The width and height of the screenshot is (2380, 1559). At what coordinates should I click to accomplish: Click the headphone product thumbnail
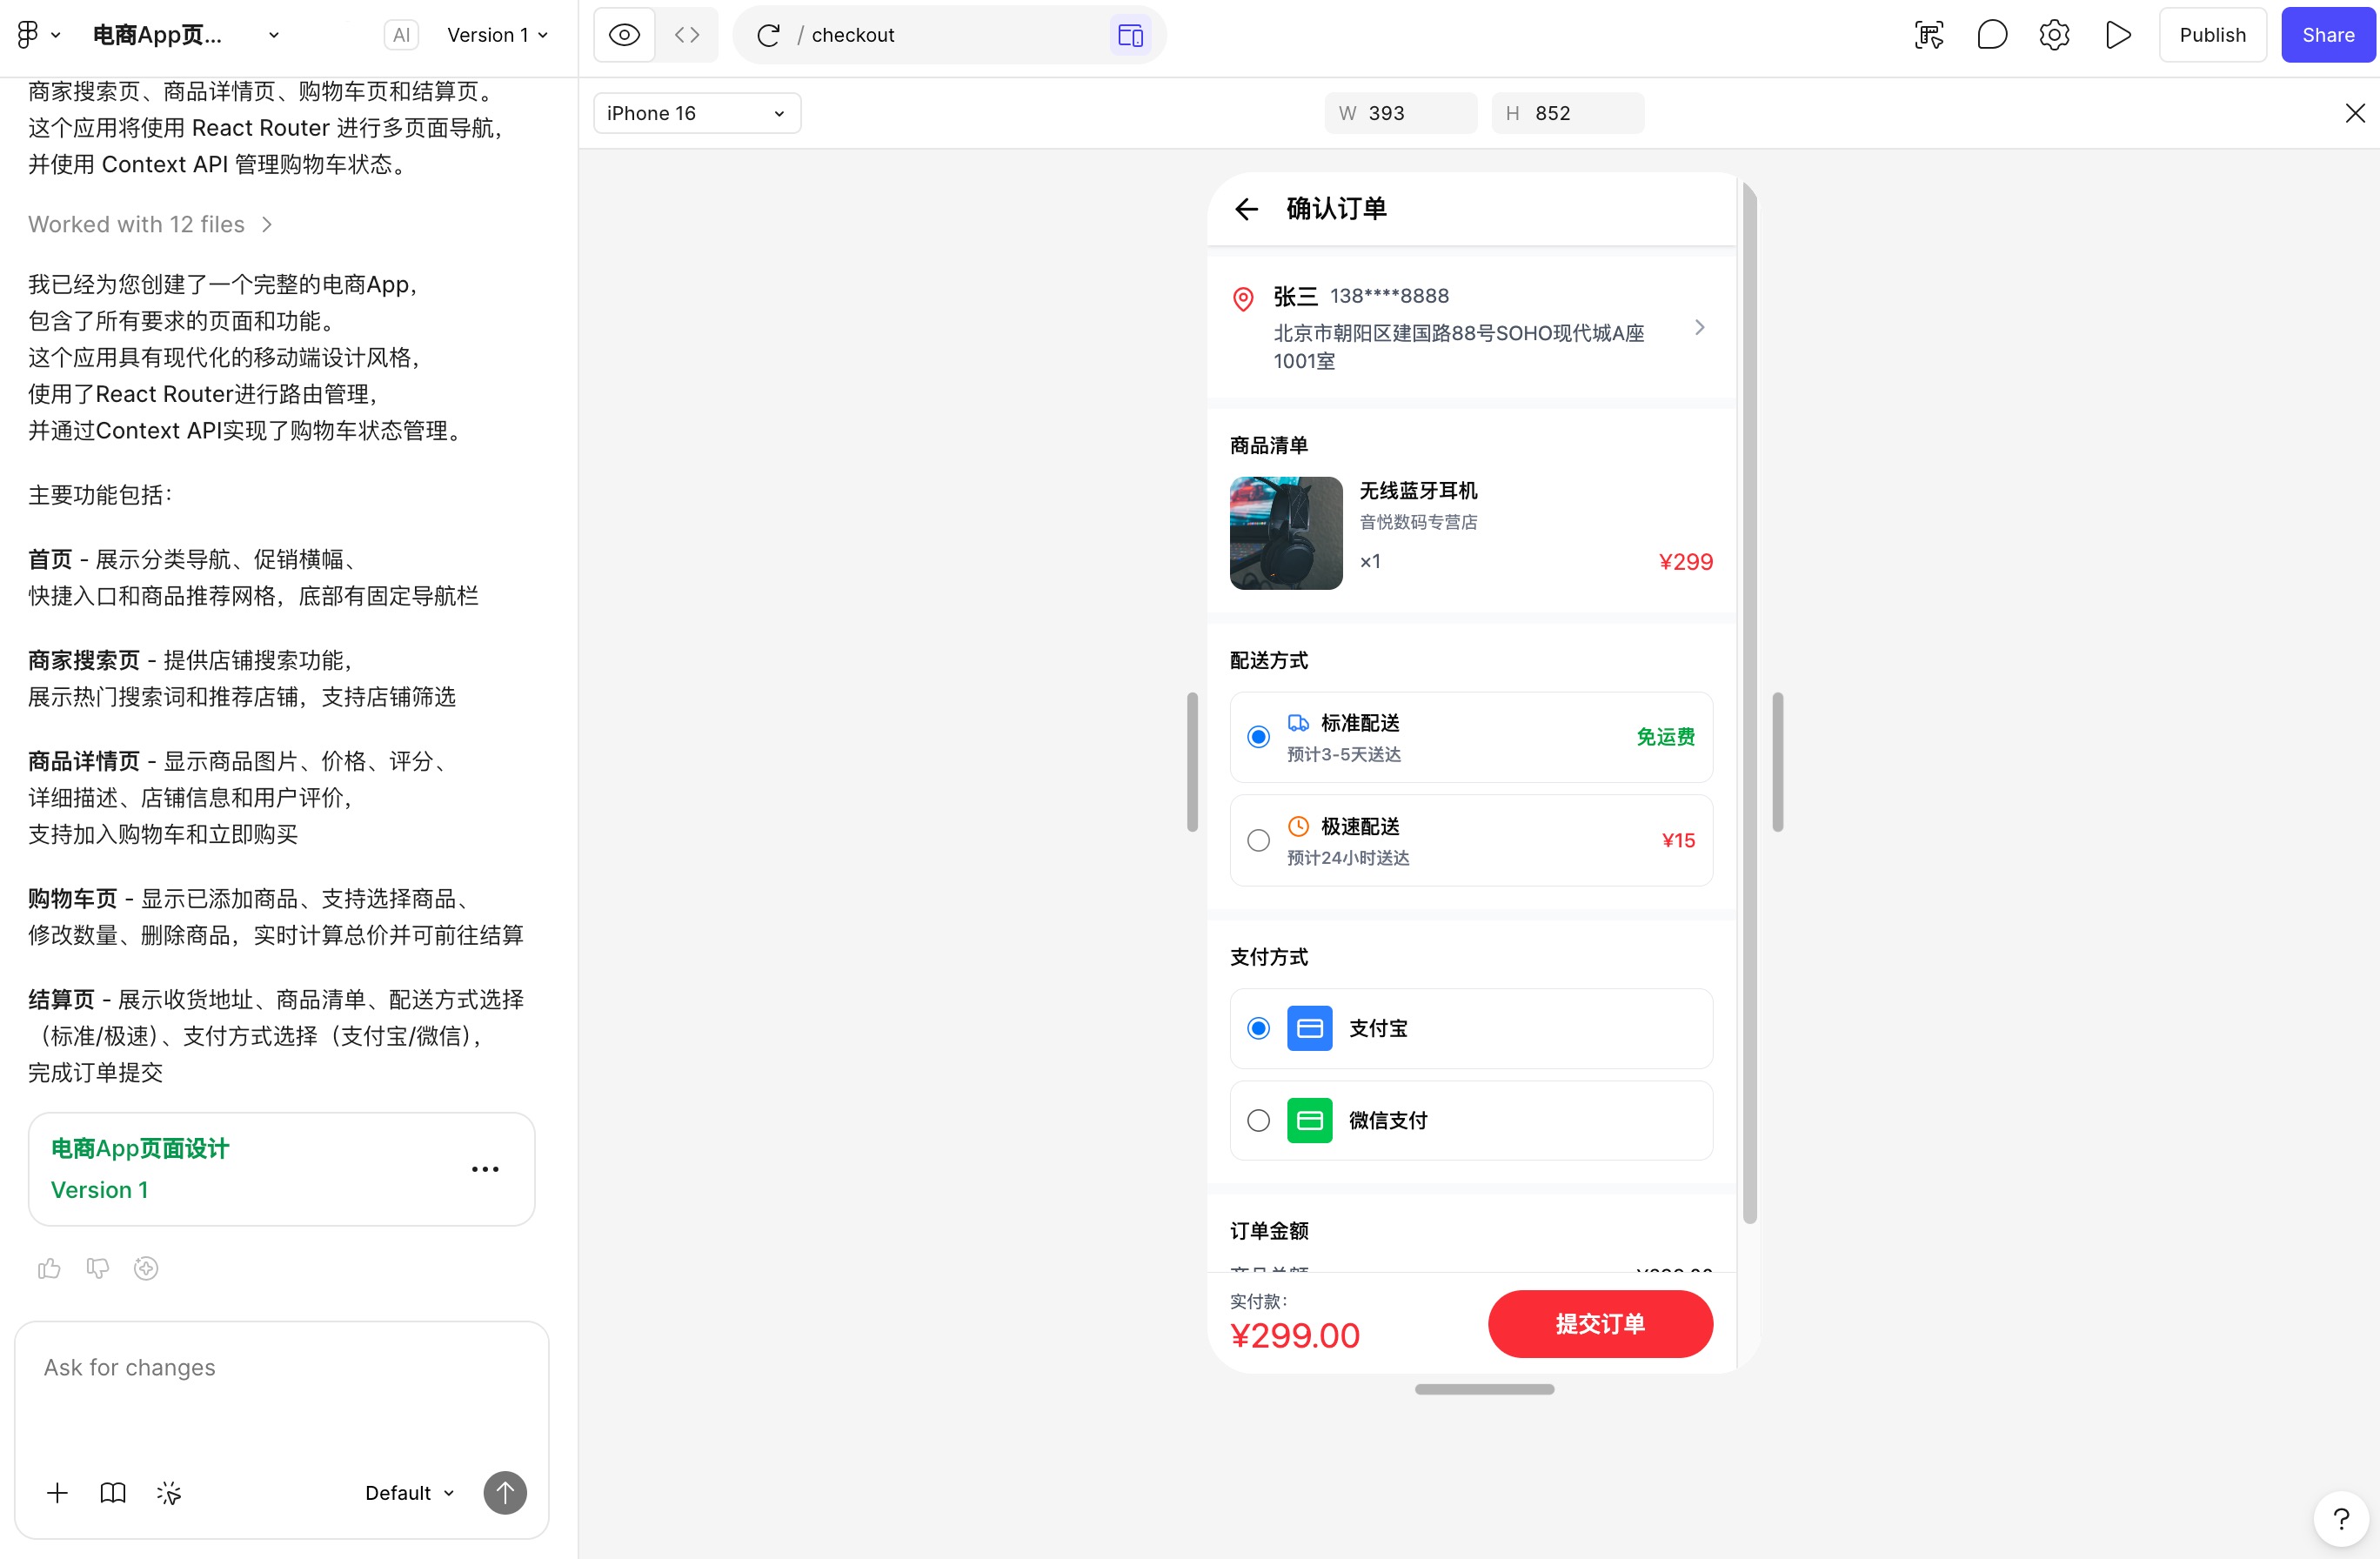click(x=1286, y=533)
